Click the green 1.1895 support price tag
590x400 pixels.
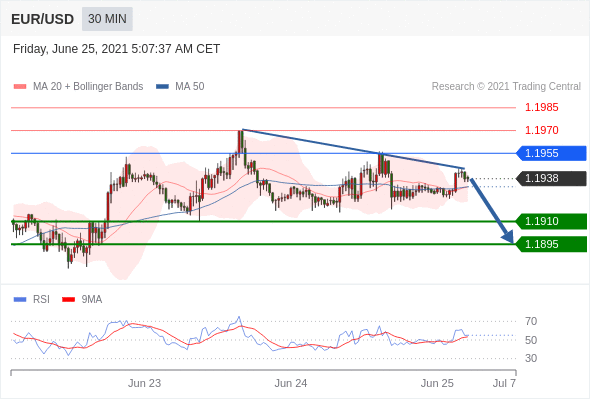551,244
